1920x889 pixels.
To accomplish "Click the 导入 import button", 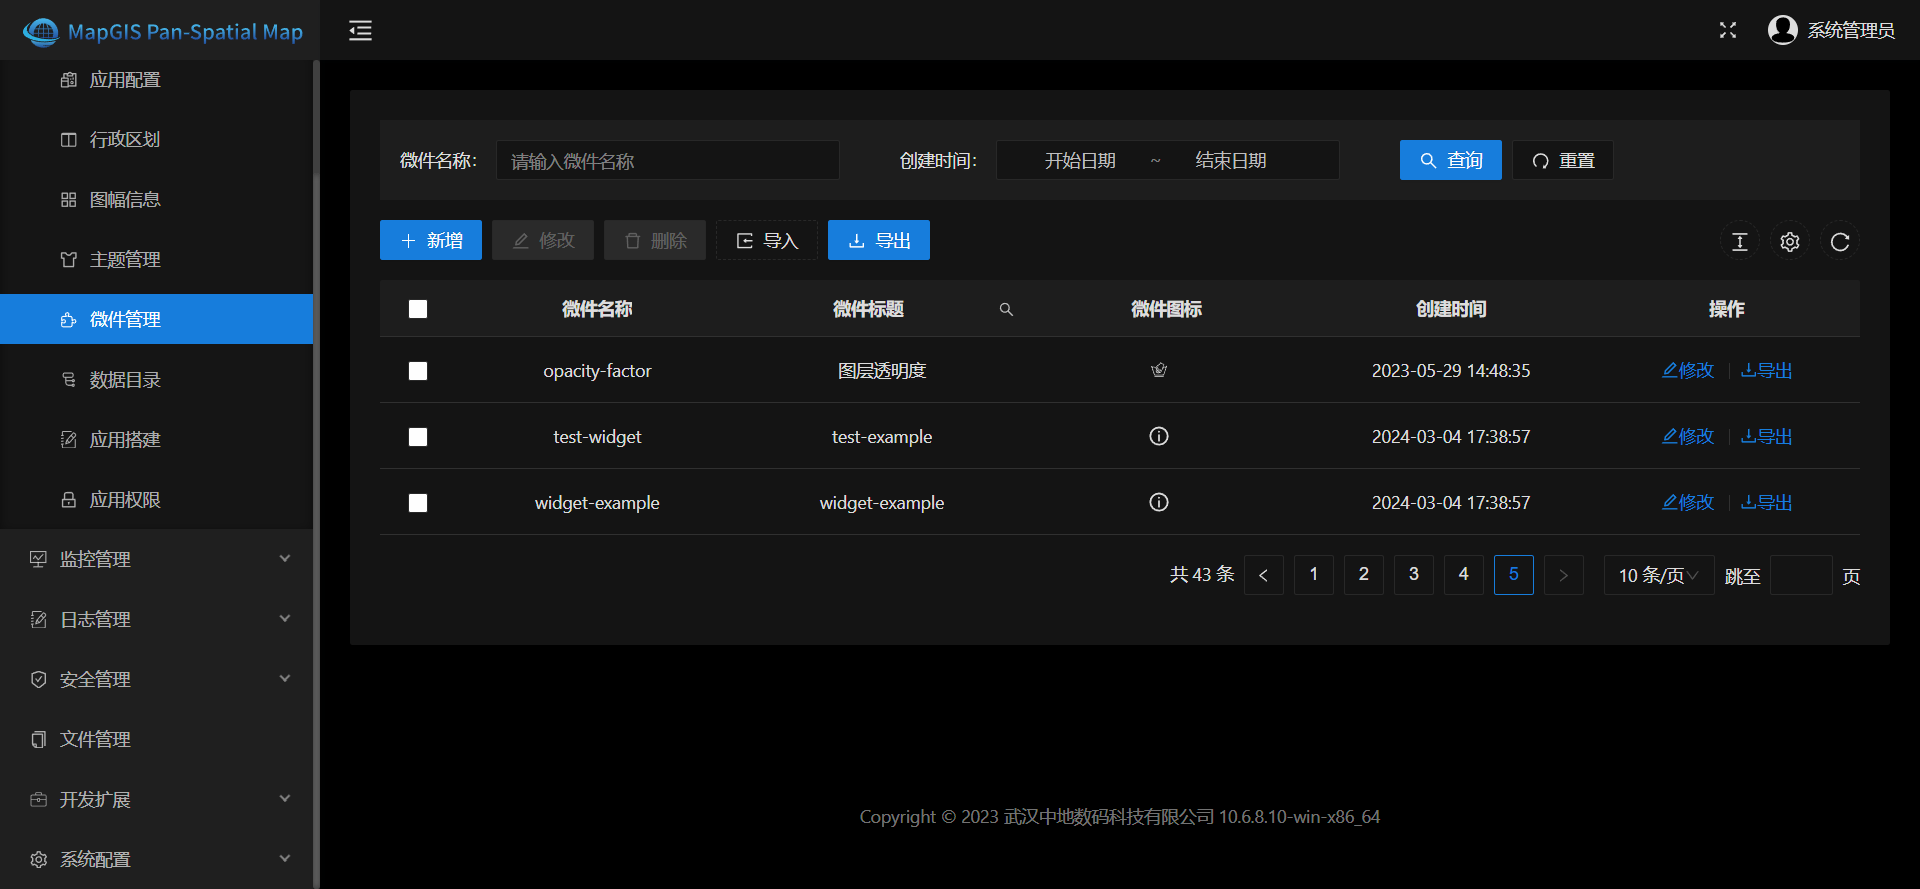I will point(767,240).
